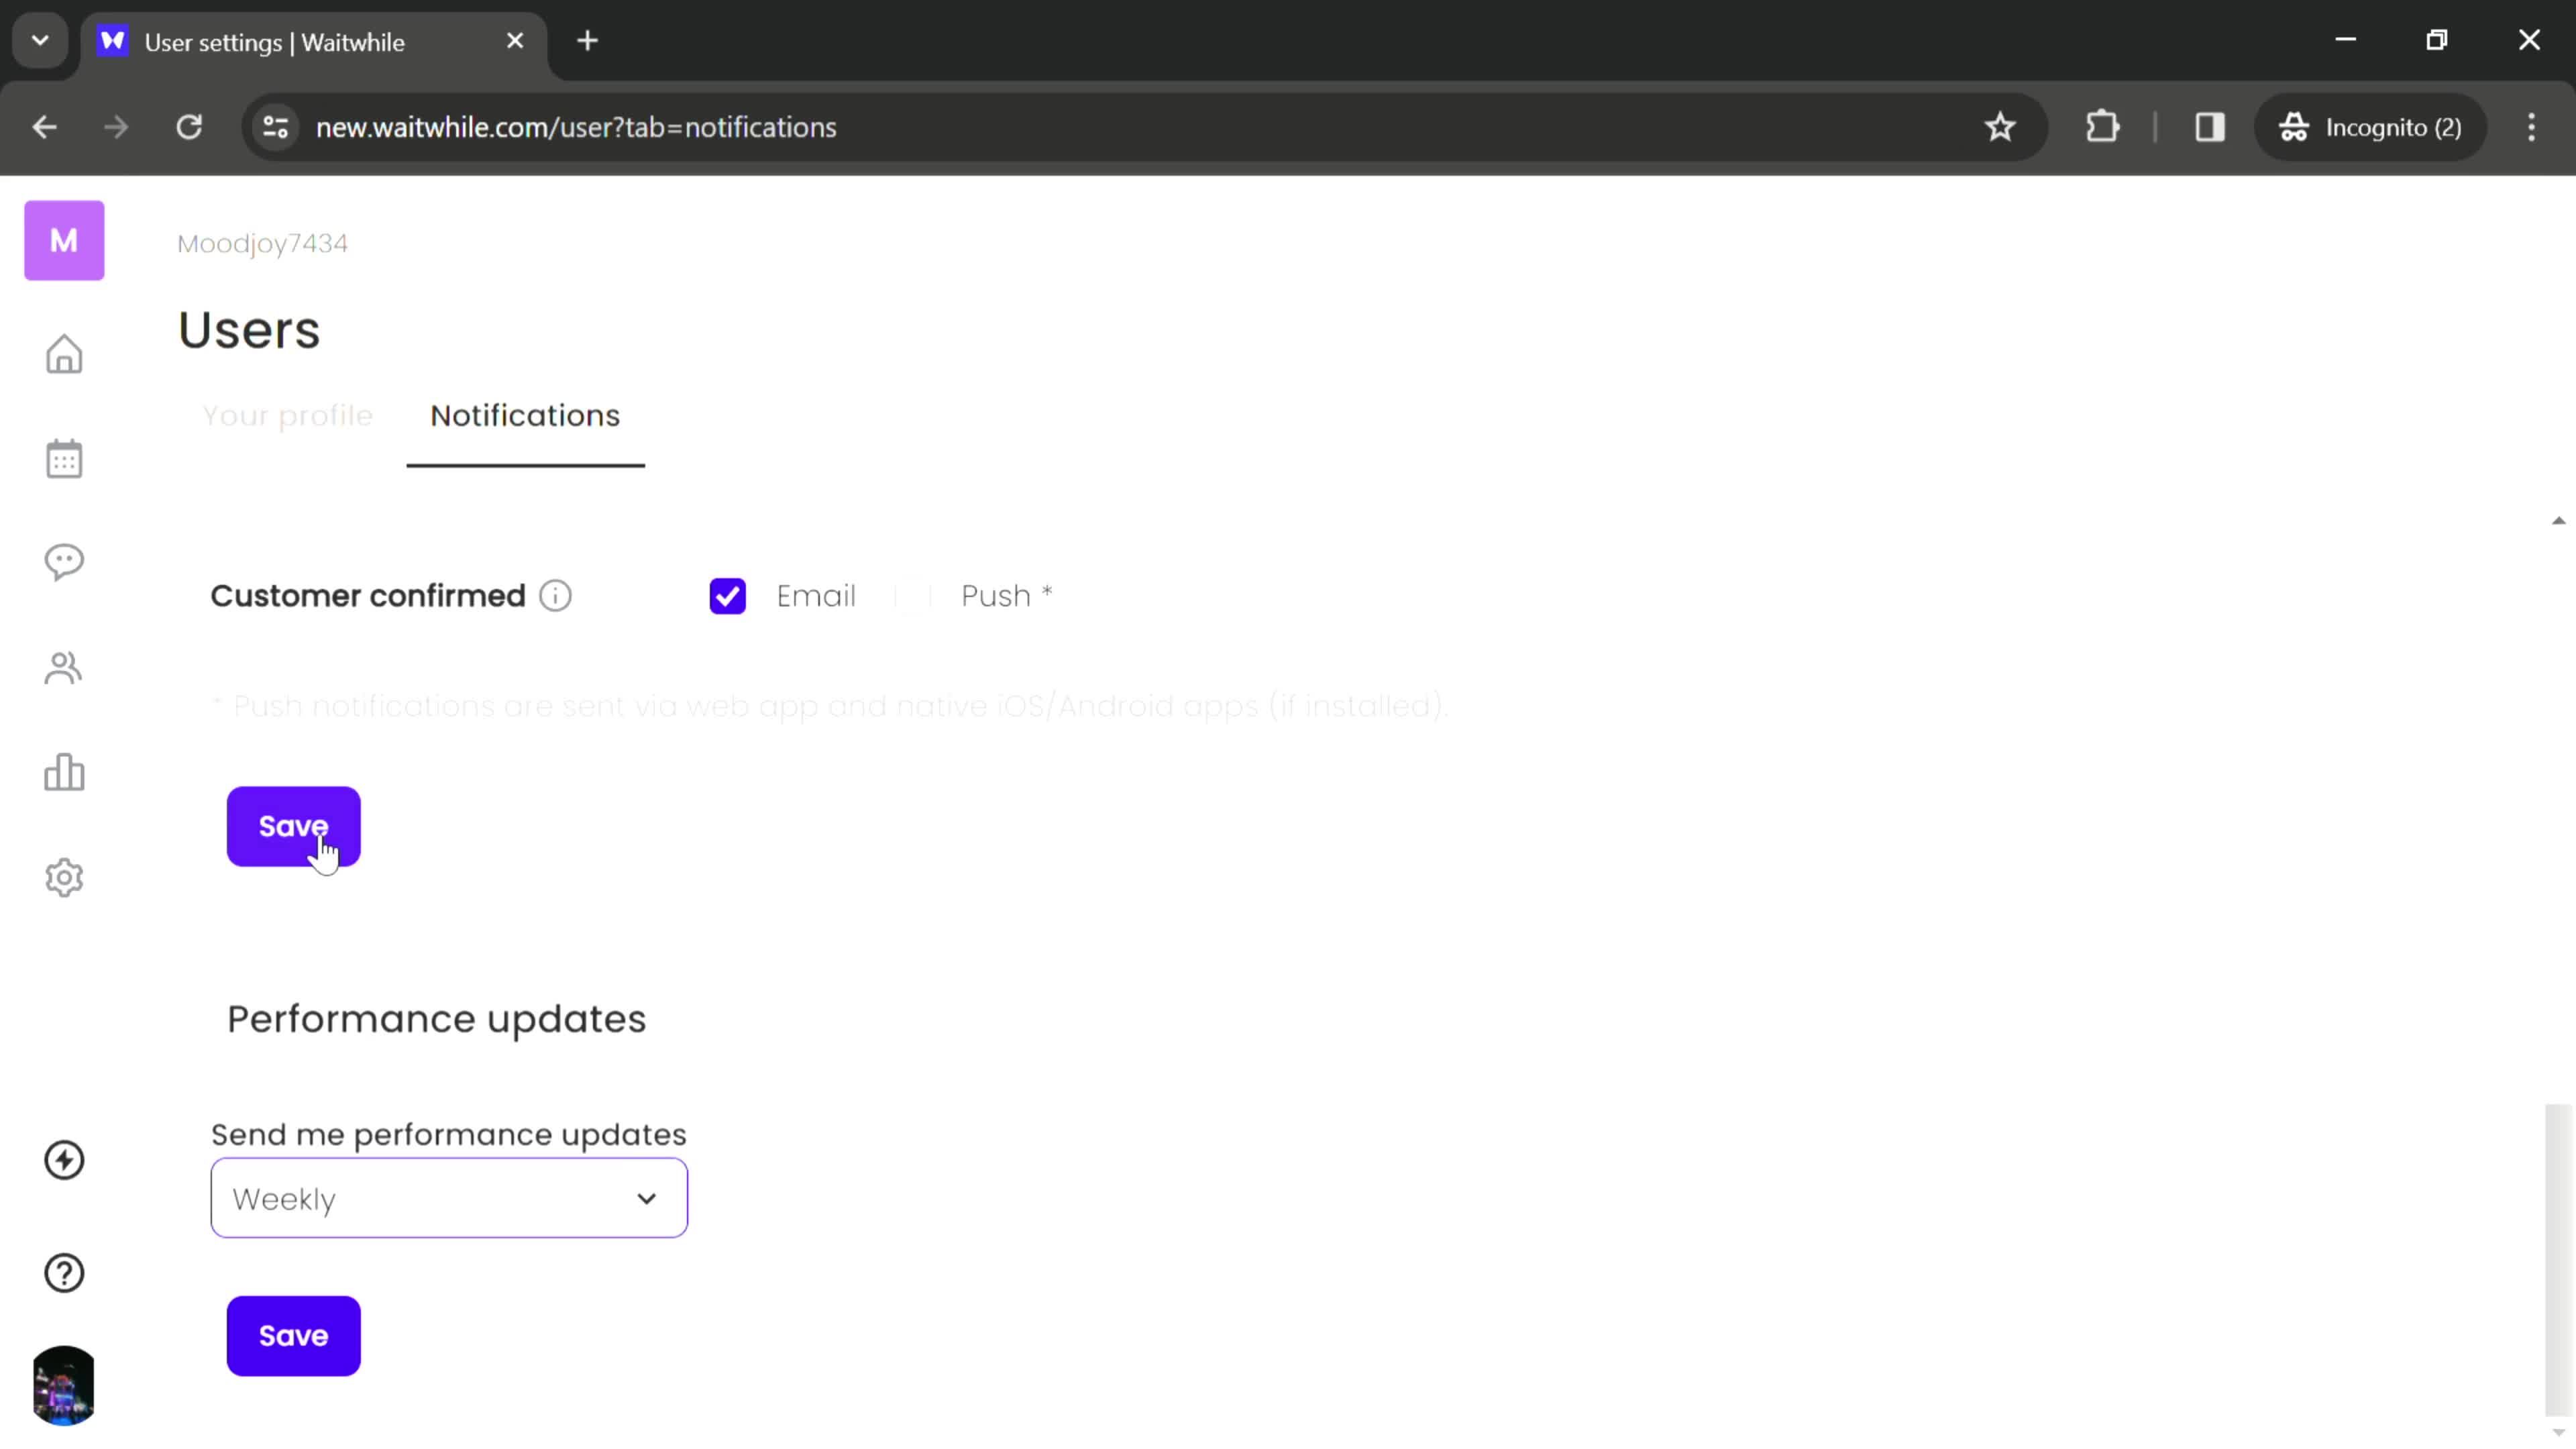Open the Chrome three-dot menu
This screenshot has width=2576, height=1449.
[x=2531, y=127]
